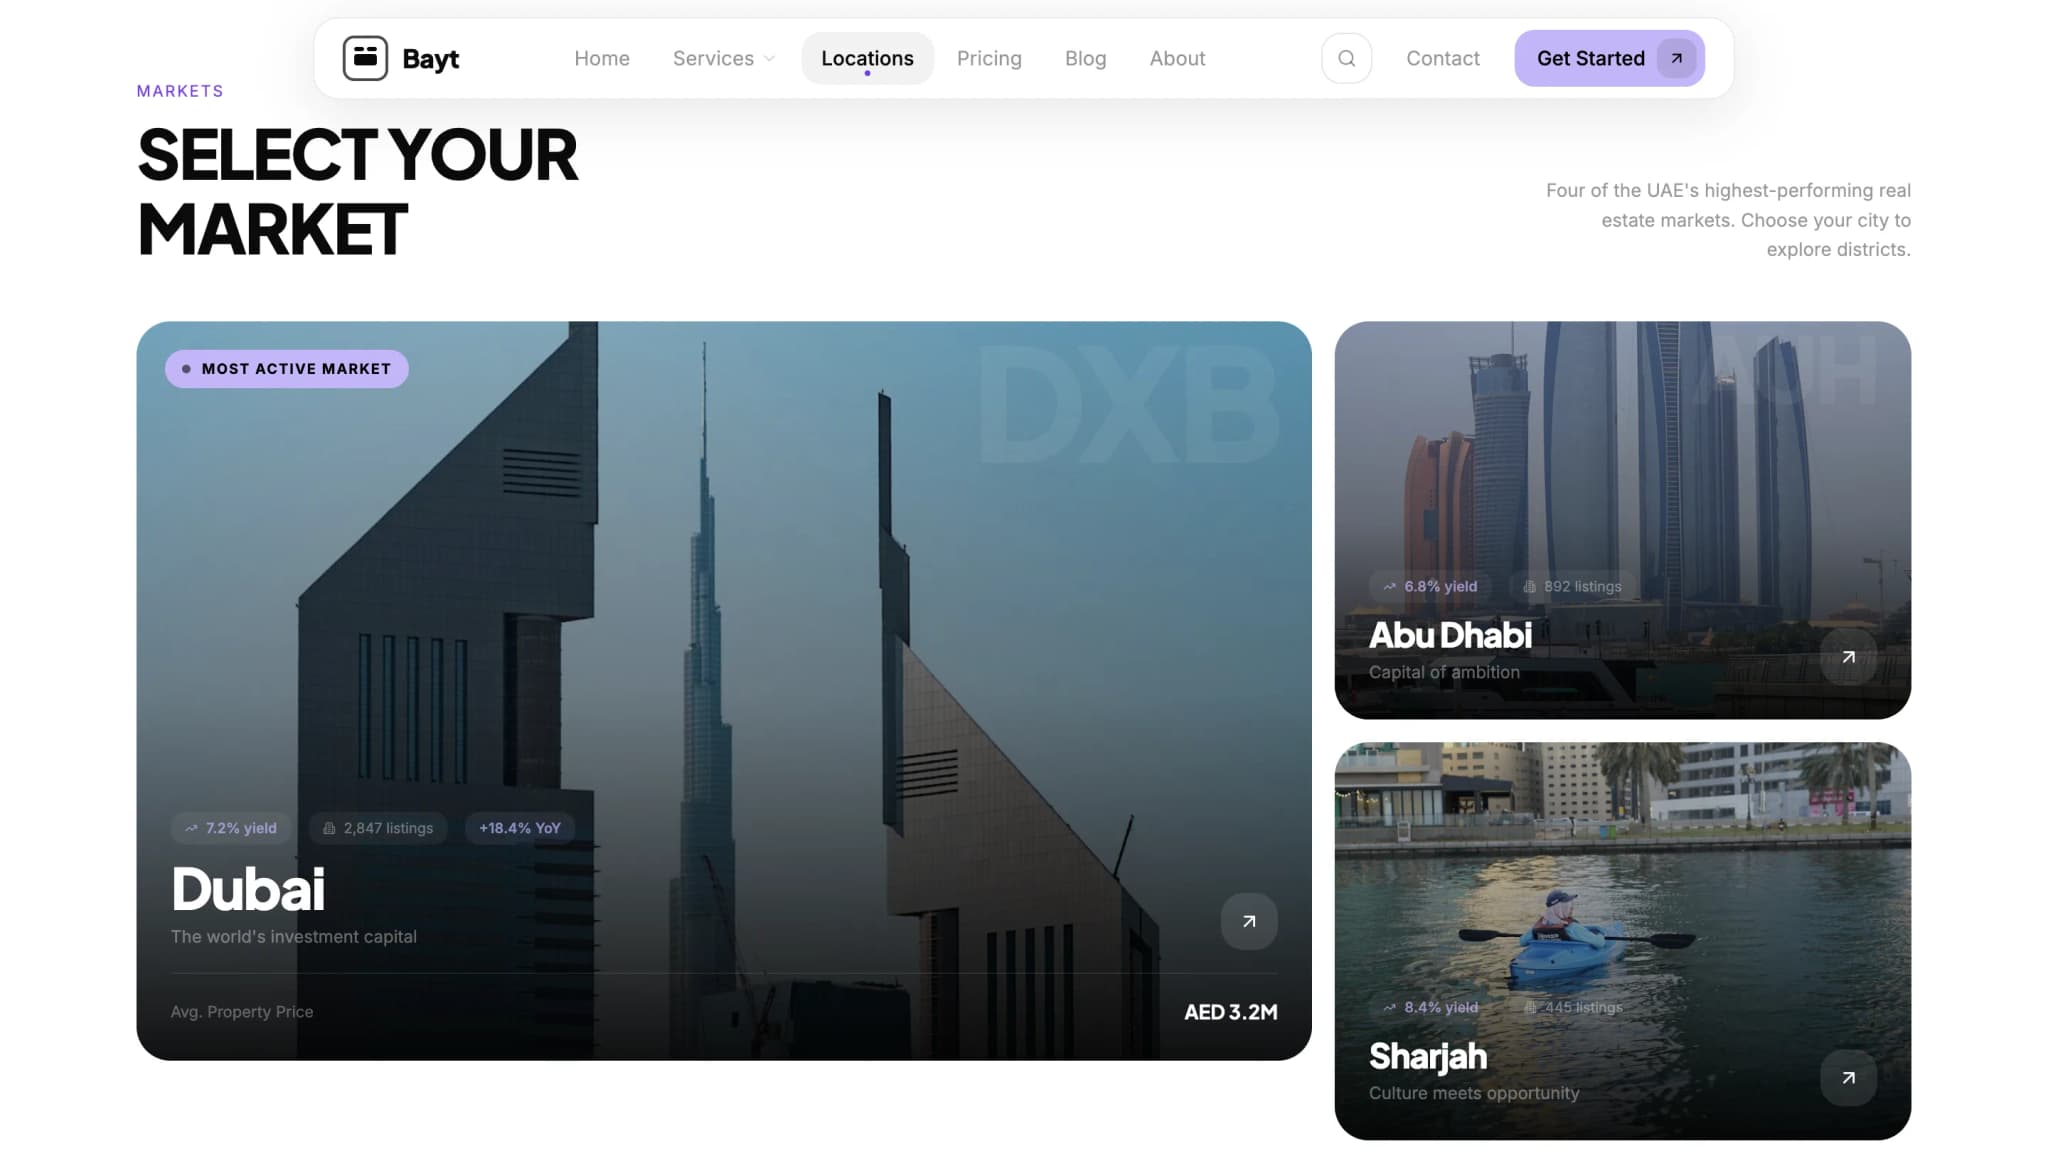Click the arrow icon on the Dubai card
This screenshot has width=2048, height=1156.
tap(1247, 921)
